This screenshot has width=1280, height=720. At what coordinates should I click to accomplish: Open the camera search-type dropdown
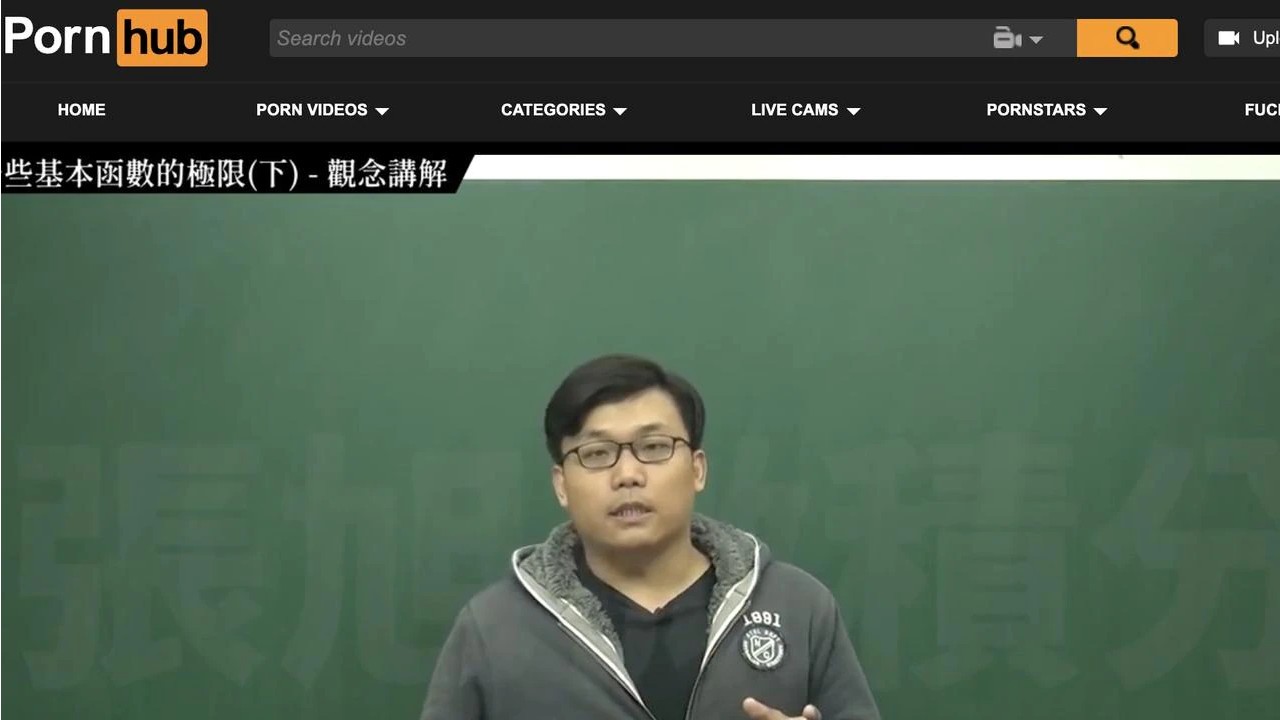coord(1018,39)
